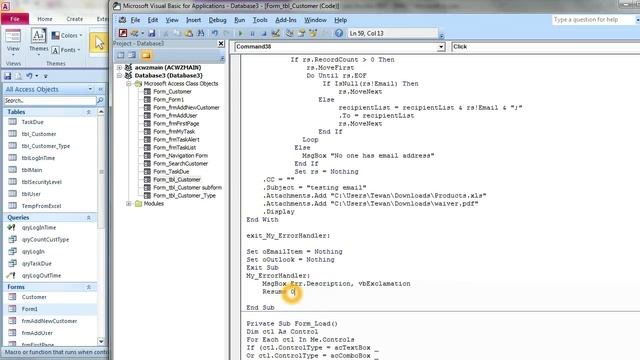Viewport: 640px width, 360px height.
Task: Open the Tools menu
Action: point(260,20)
